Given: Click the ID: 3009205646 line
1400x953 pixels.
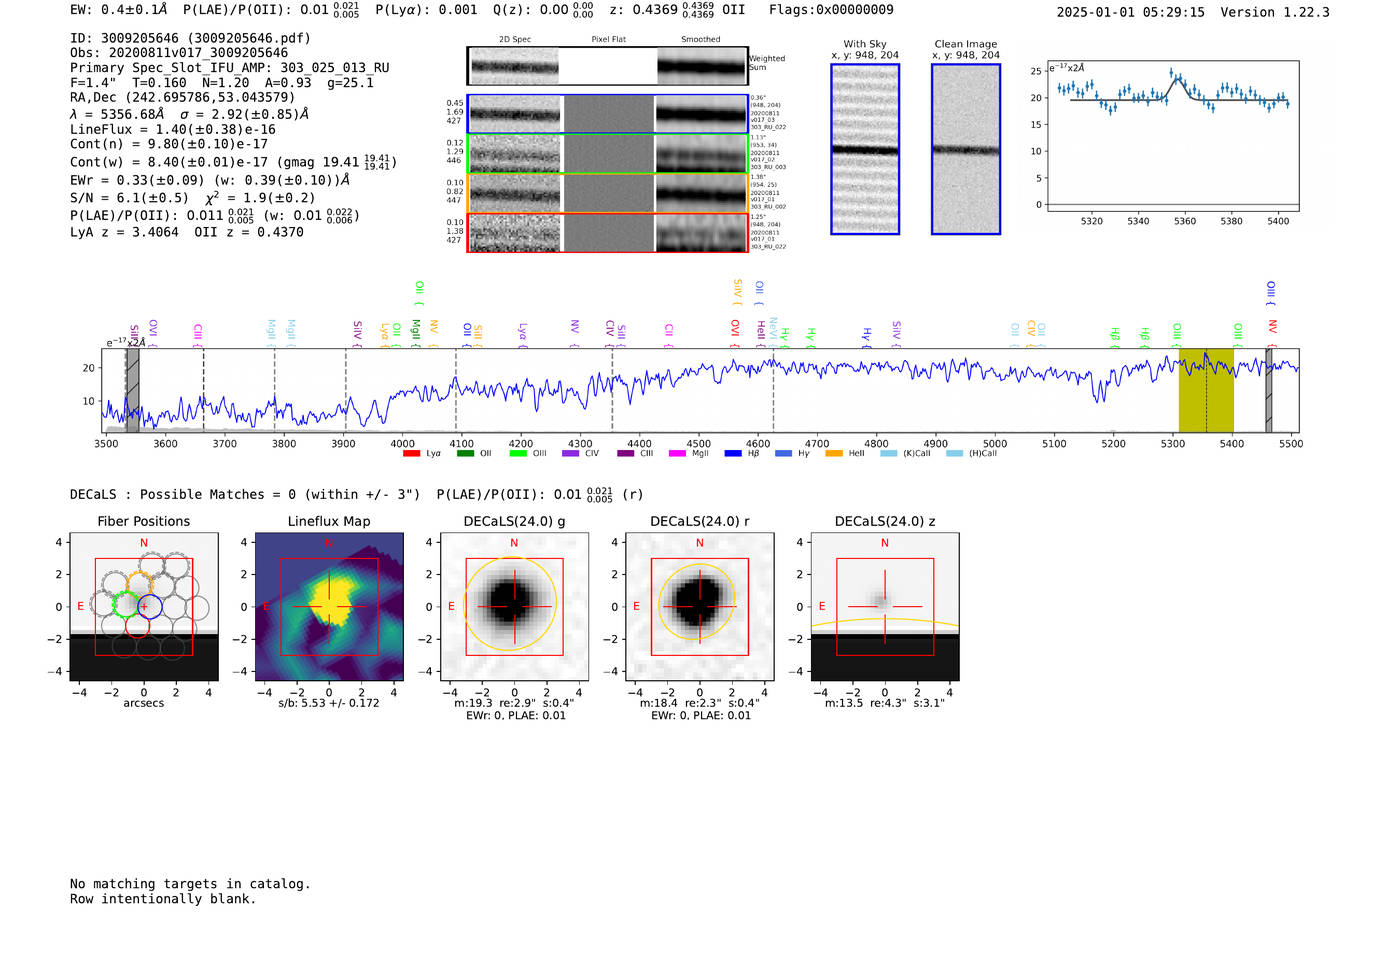Looking at the screenshot, I should pos(190,38).
